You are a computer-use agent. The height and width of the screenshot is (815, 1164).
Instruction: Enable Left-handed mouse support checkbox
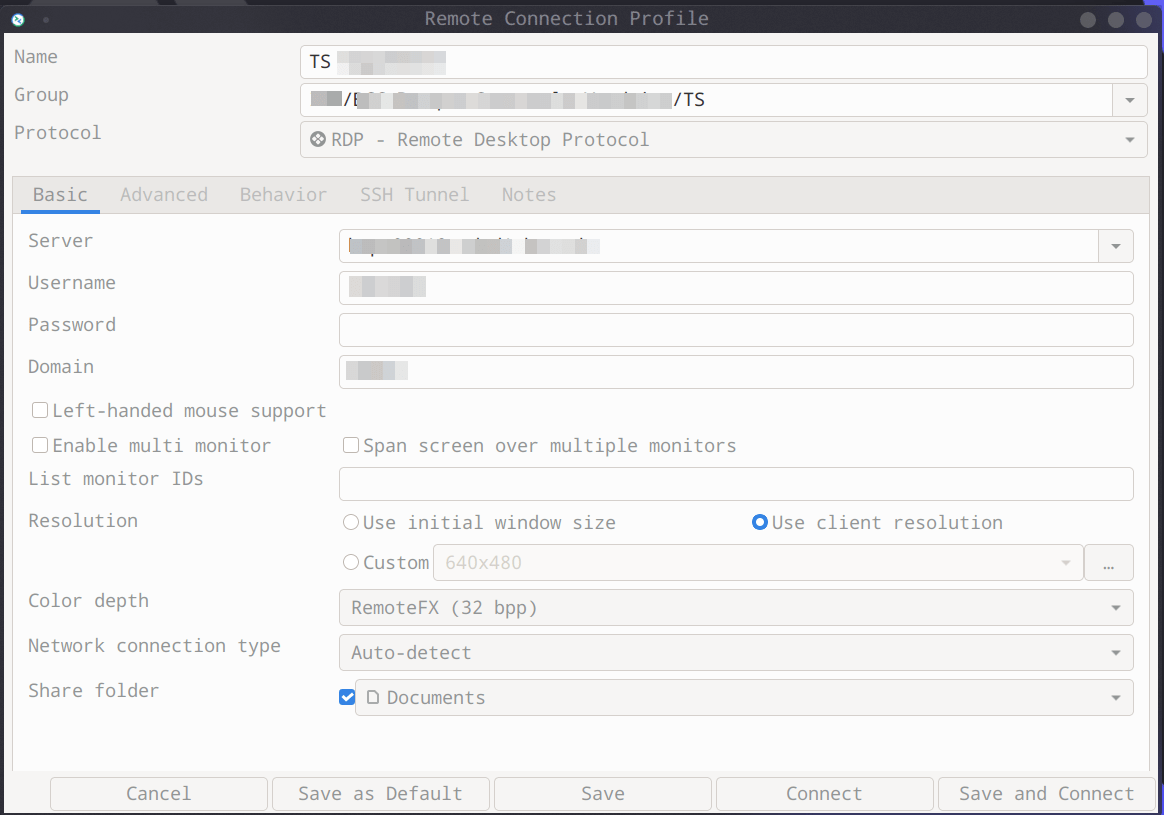point(40,411)
